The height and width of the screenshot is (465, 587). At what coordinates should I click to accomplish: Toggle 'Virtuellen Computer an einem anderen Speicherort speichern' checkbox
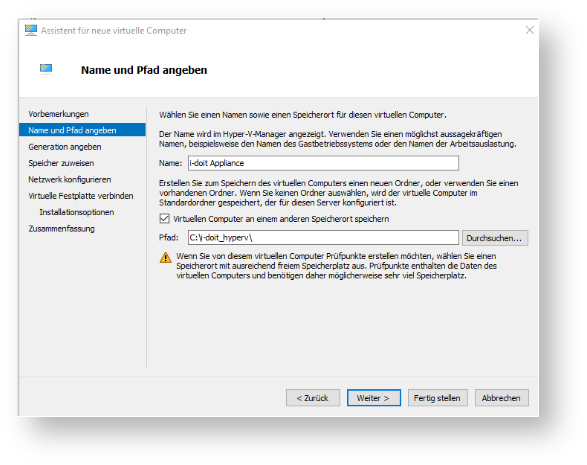coord(164,219)
